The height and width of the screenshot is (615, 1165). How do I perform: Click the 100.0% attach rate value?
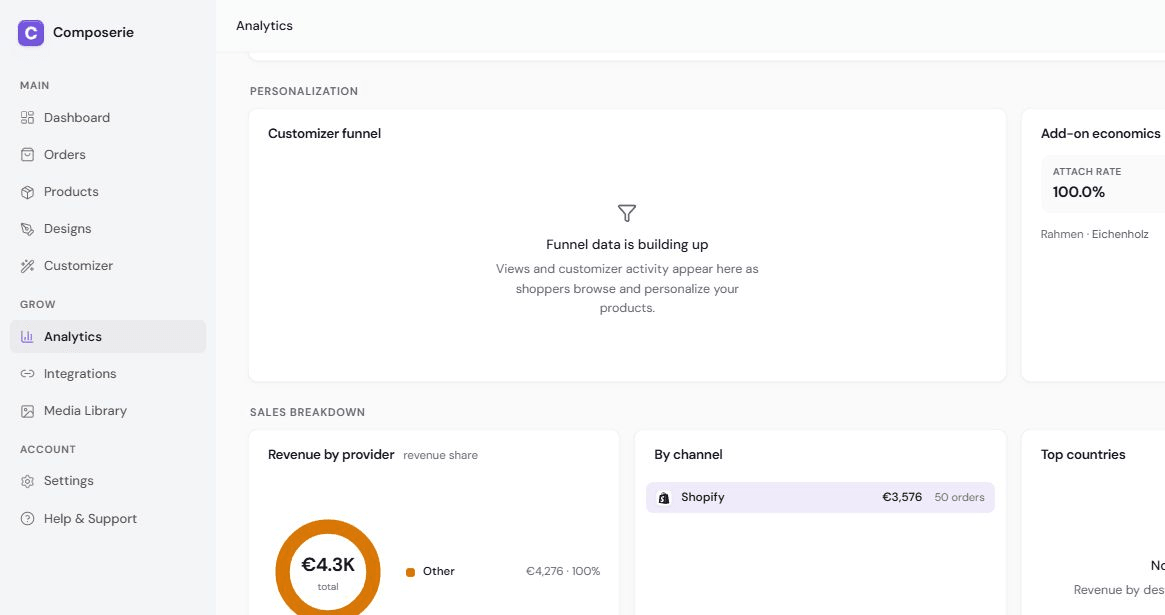(1079, 192)
